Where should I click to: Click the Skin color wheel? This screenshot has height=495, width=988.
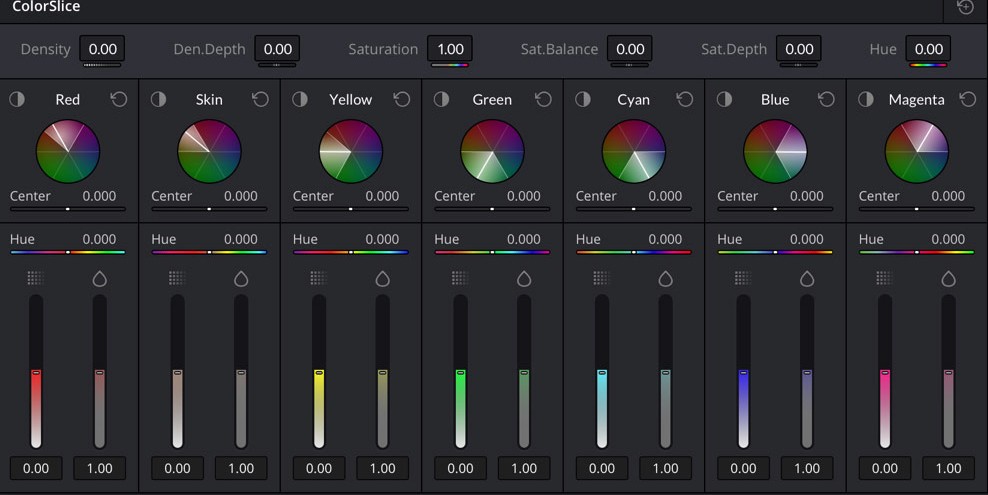click(209, 151)
